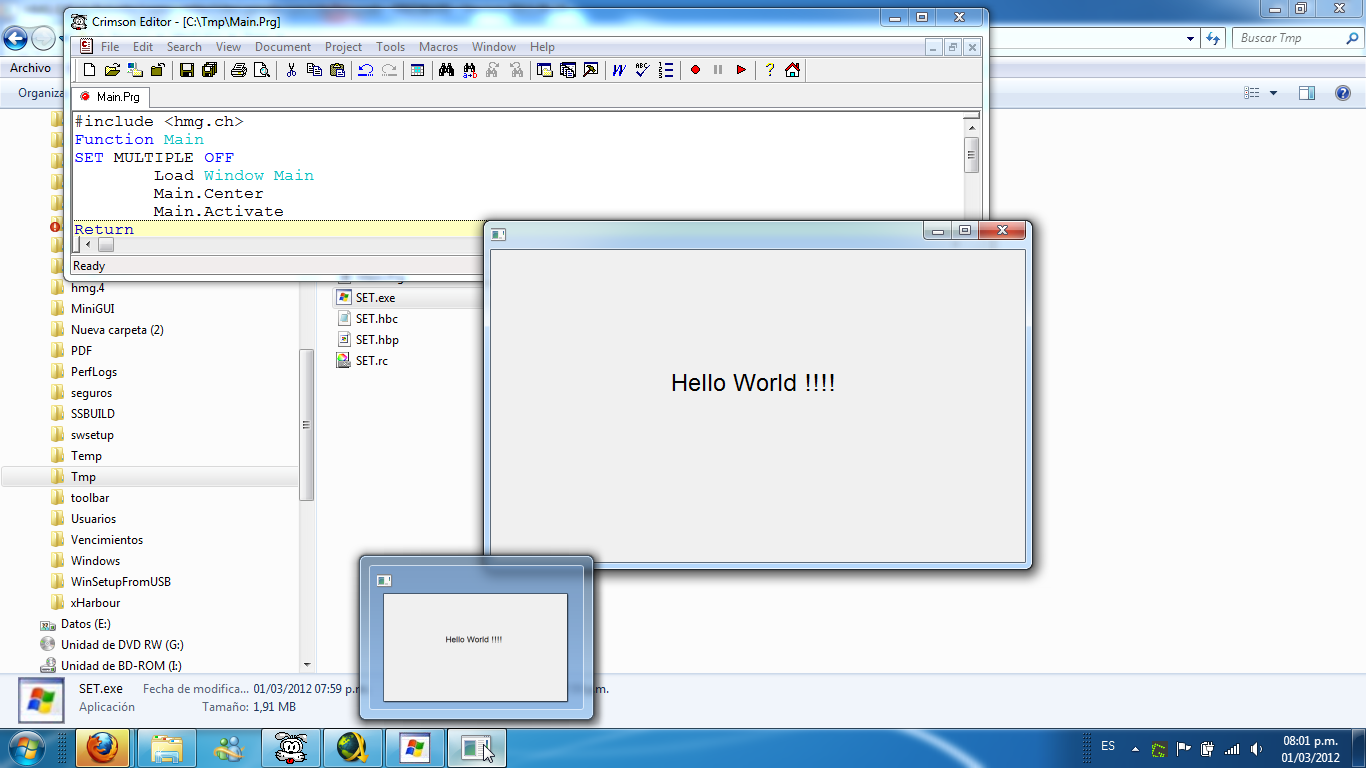Open the Explorer address bar history dropdown
The width and height of the screenshot is (1366, 768).
click(x=1190, y=38)
